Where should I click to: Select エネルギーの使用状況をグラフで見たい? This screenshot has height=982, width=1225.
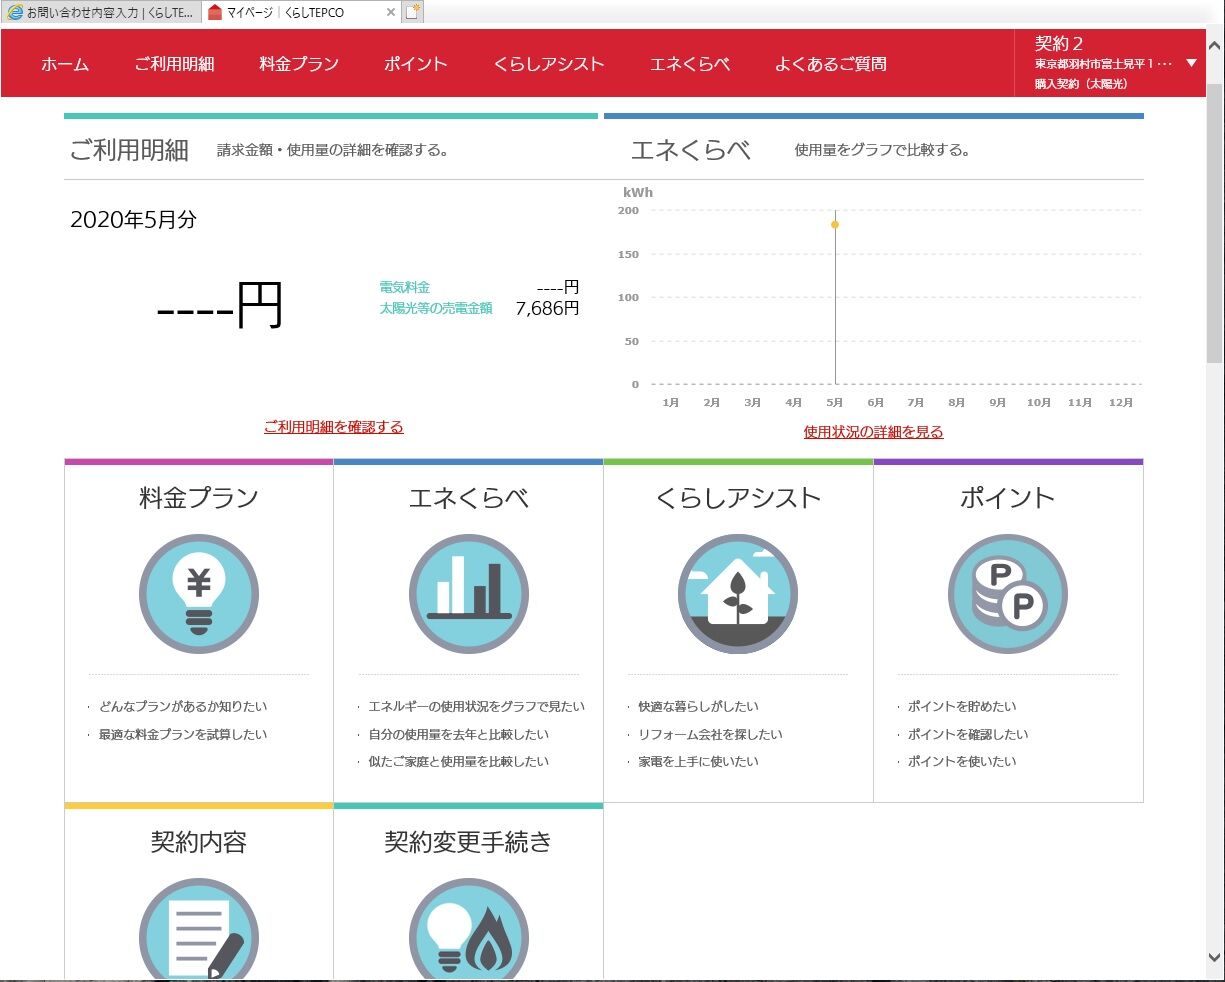coord(477,706)
